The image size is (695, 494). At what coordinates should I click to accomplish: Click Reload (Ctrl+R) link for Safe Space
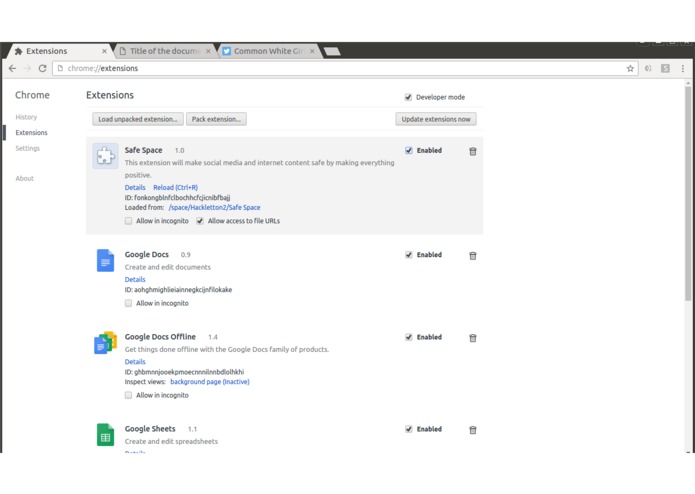pos(176,187)
